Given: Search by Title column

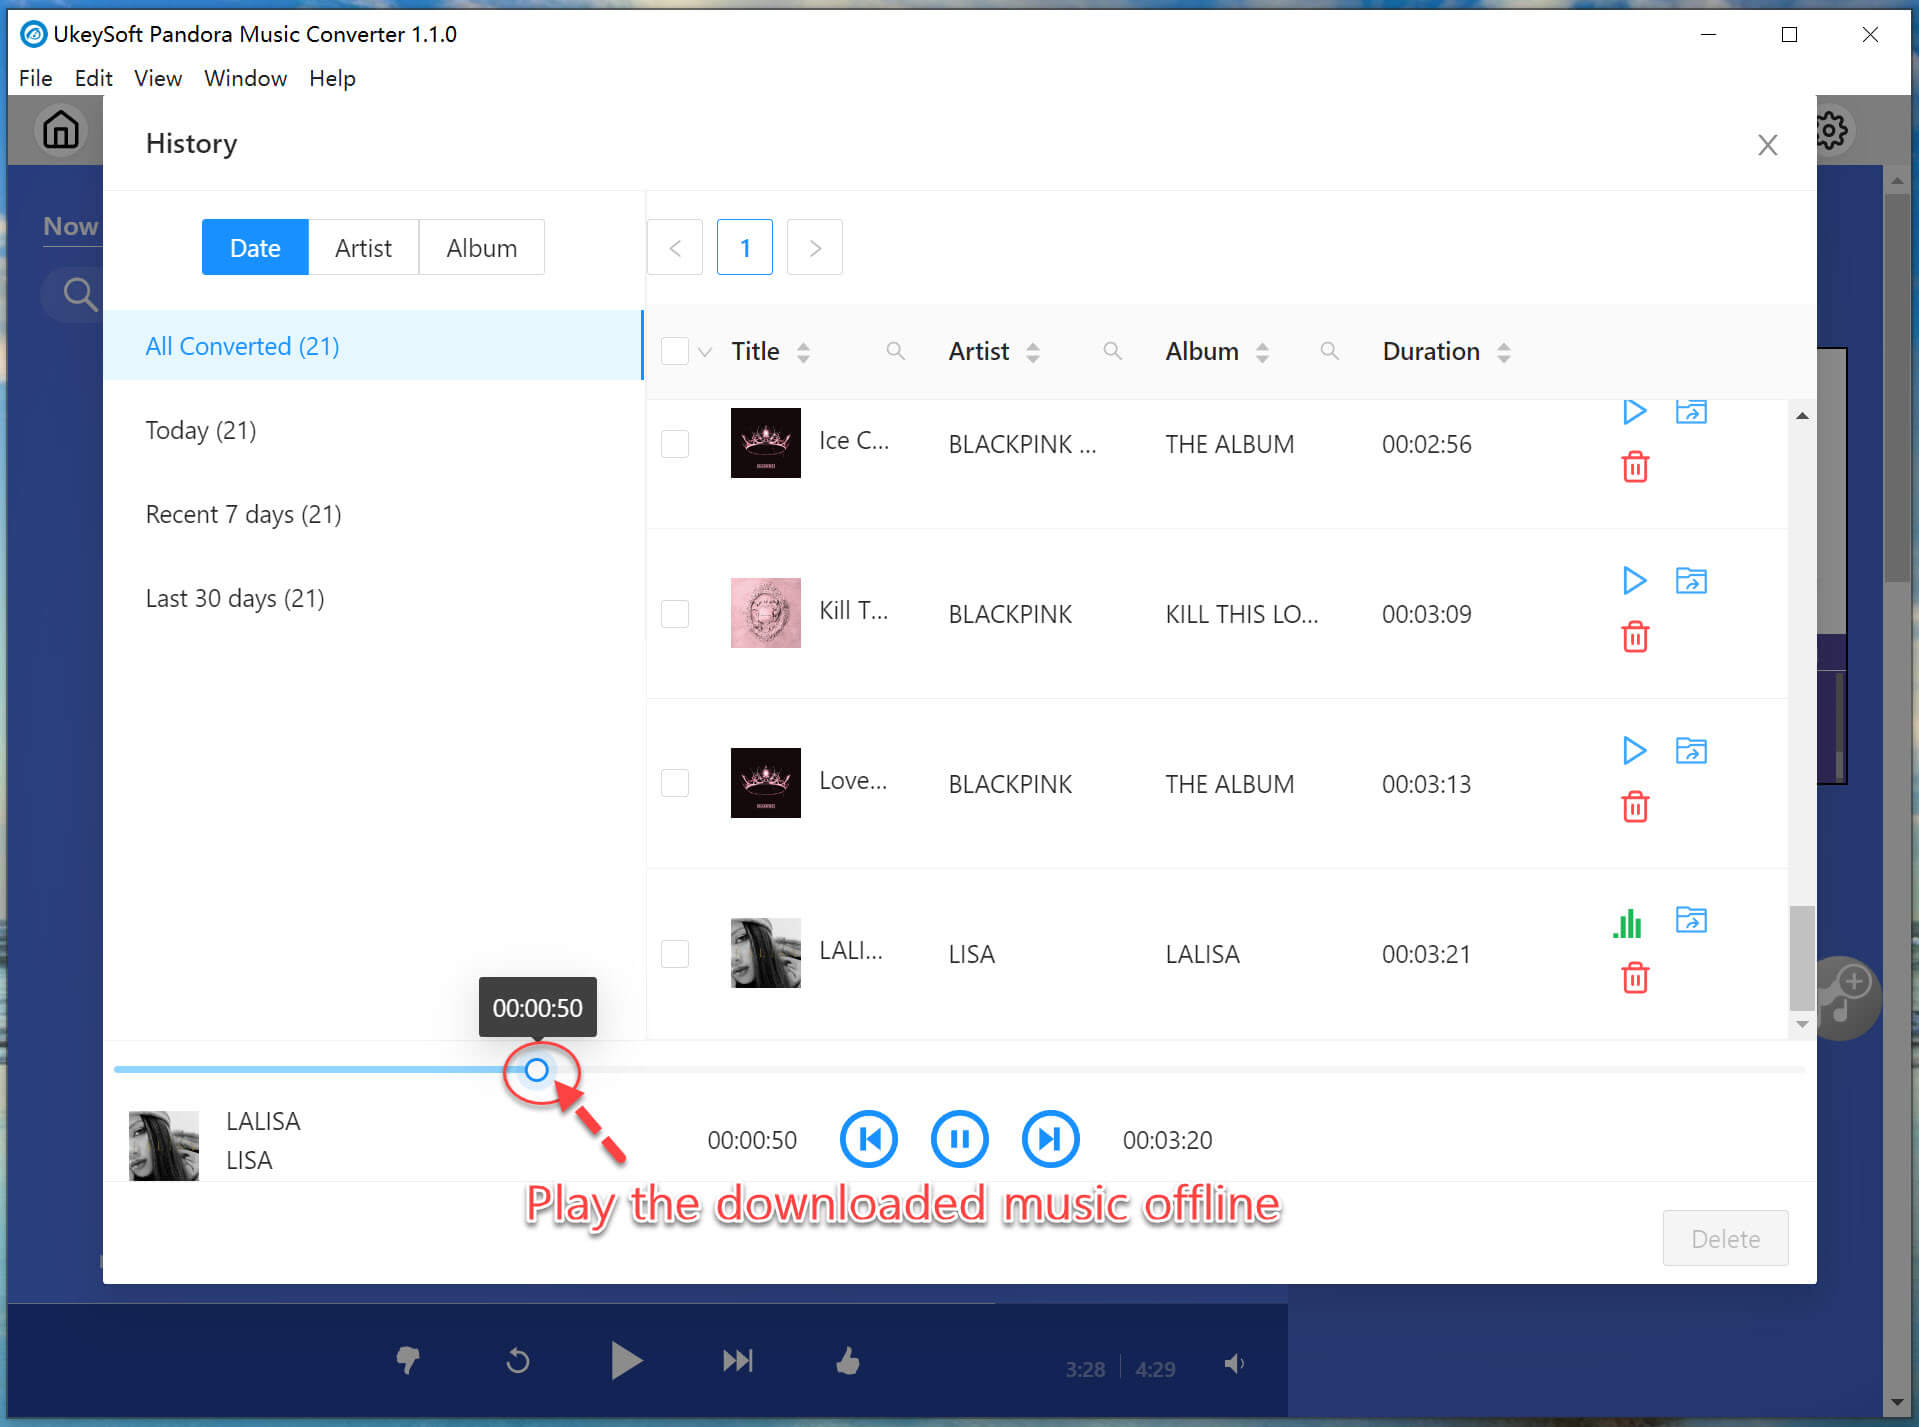Looking at the screenshot, I should click(895, 351).
